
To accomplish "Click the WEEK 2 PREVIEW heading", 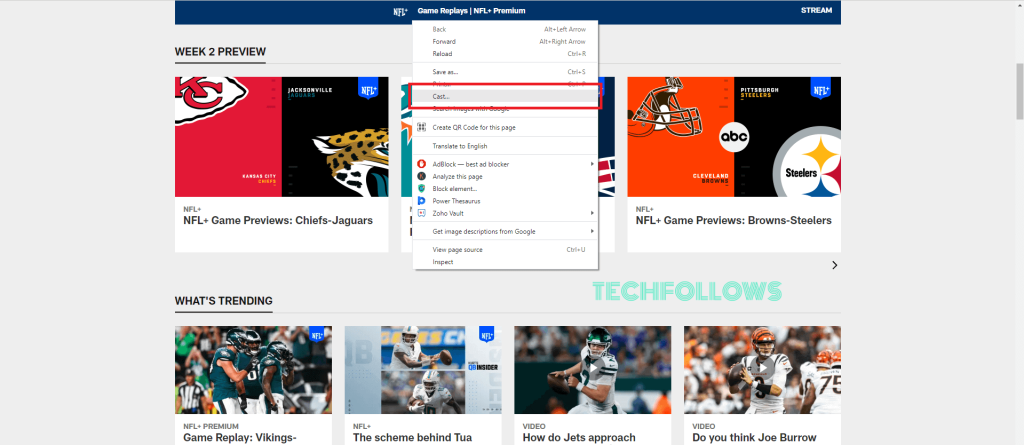I will [220, 52].
